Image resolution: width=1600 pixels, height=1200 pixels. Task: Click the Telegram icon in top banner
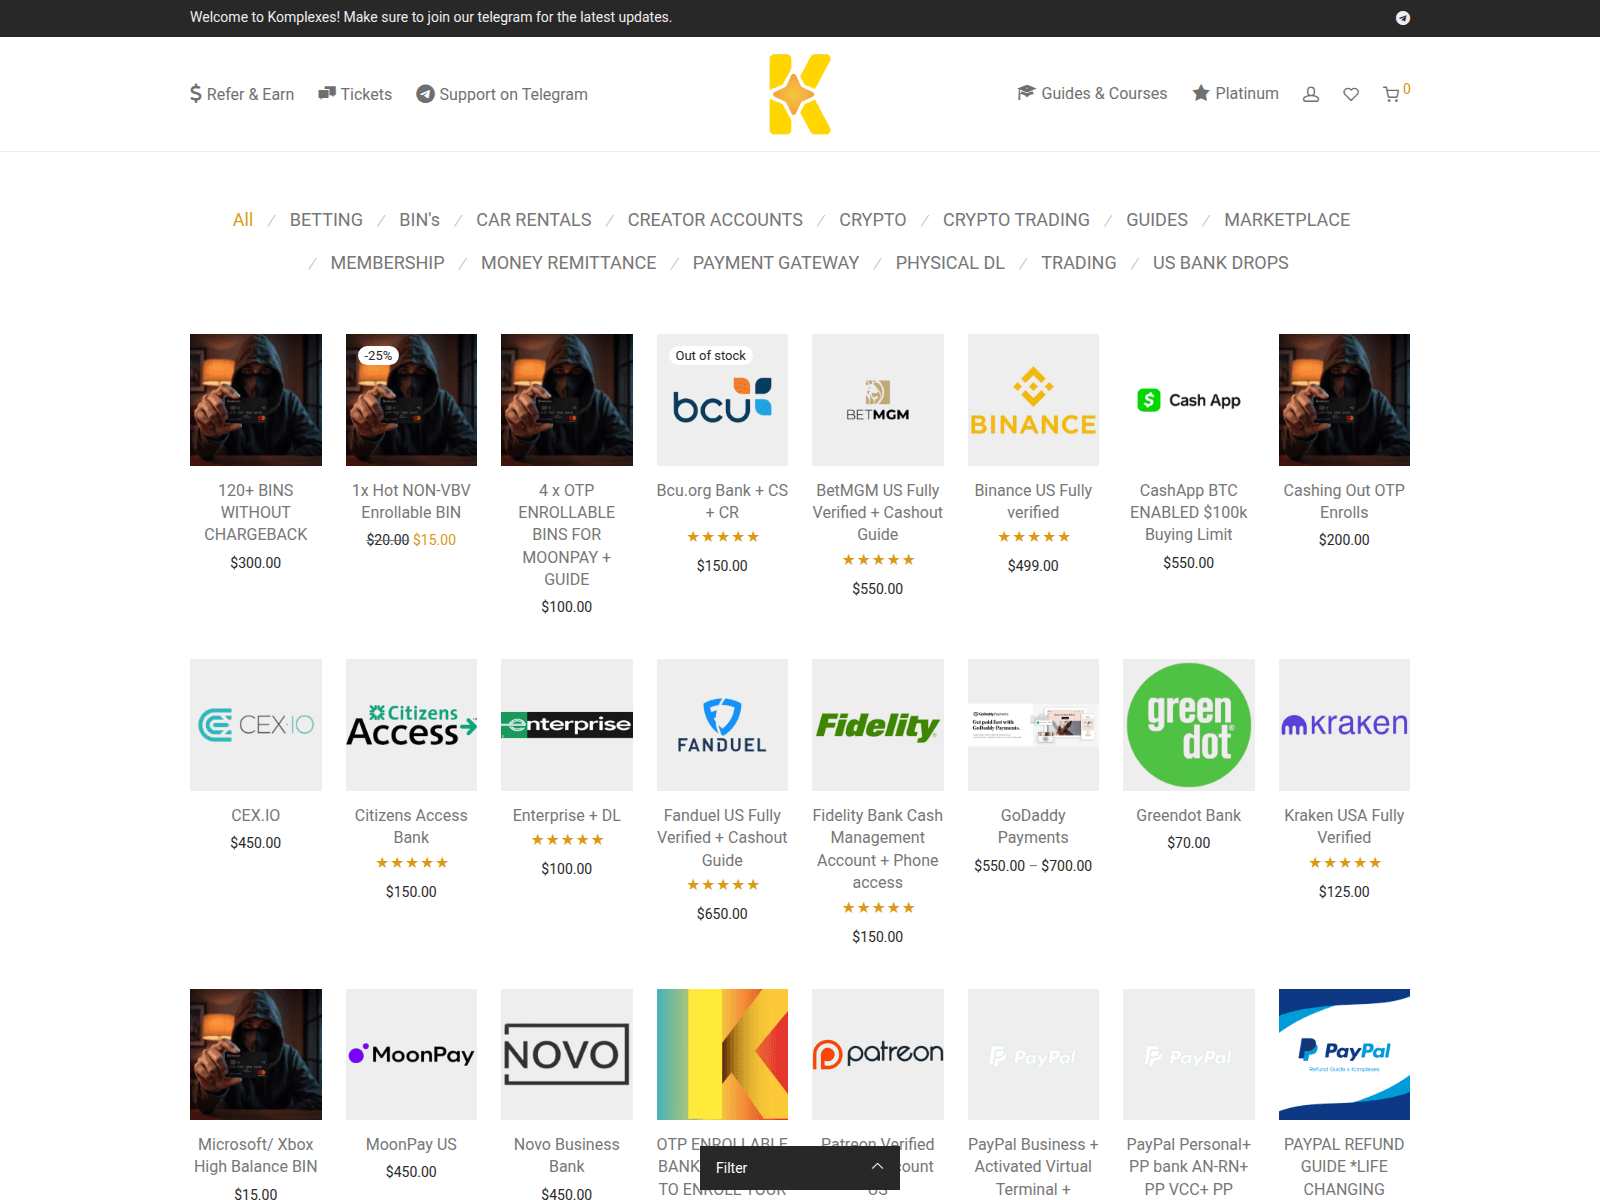click(x=1403, y=18)
